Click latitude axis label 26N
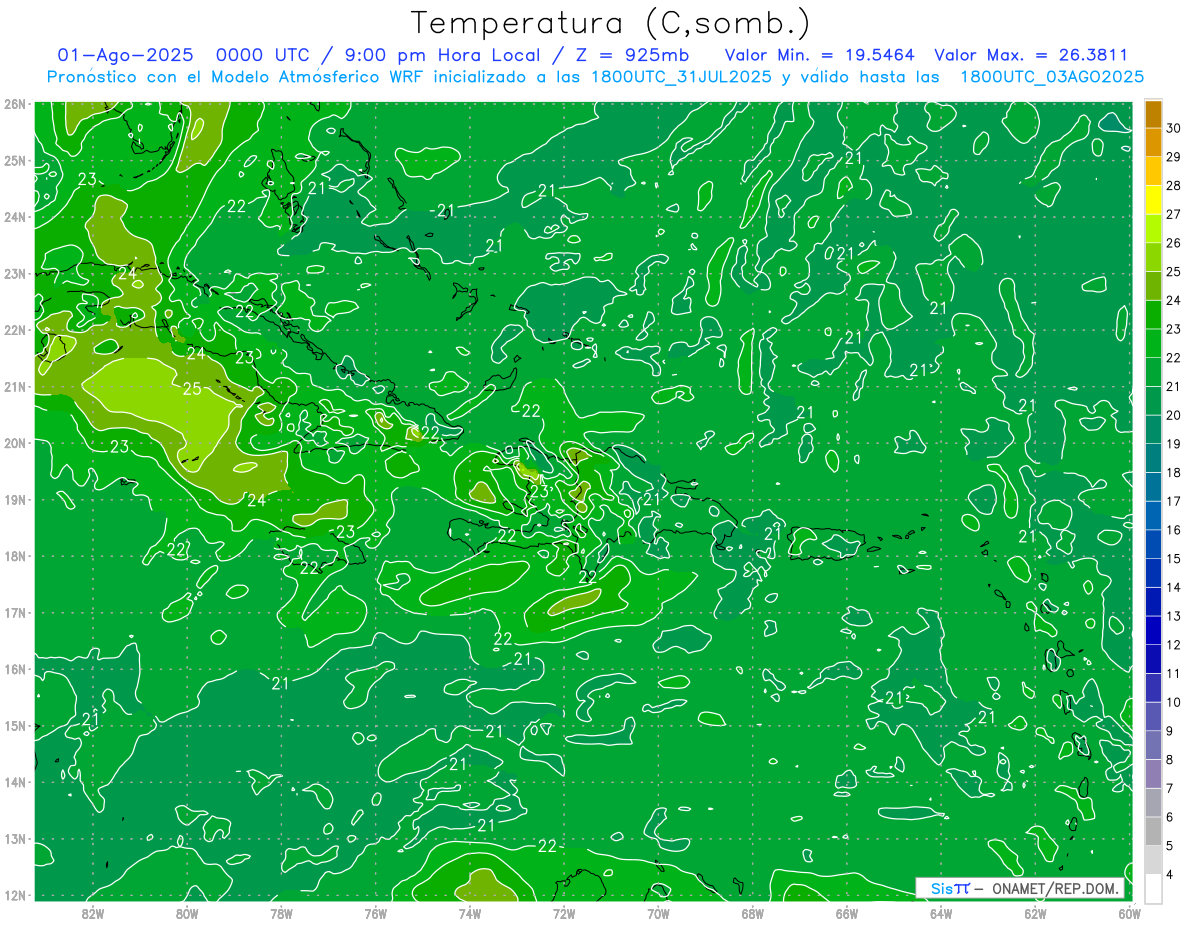Screen dimensions: 1200x927 point(15,104)
